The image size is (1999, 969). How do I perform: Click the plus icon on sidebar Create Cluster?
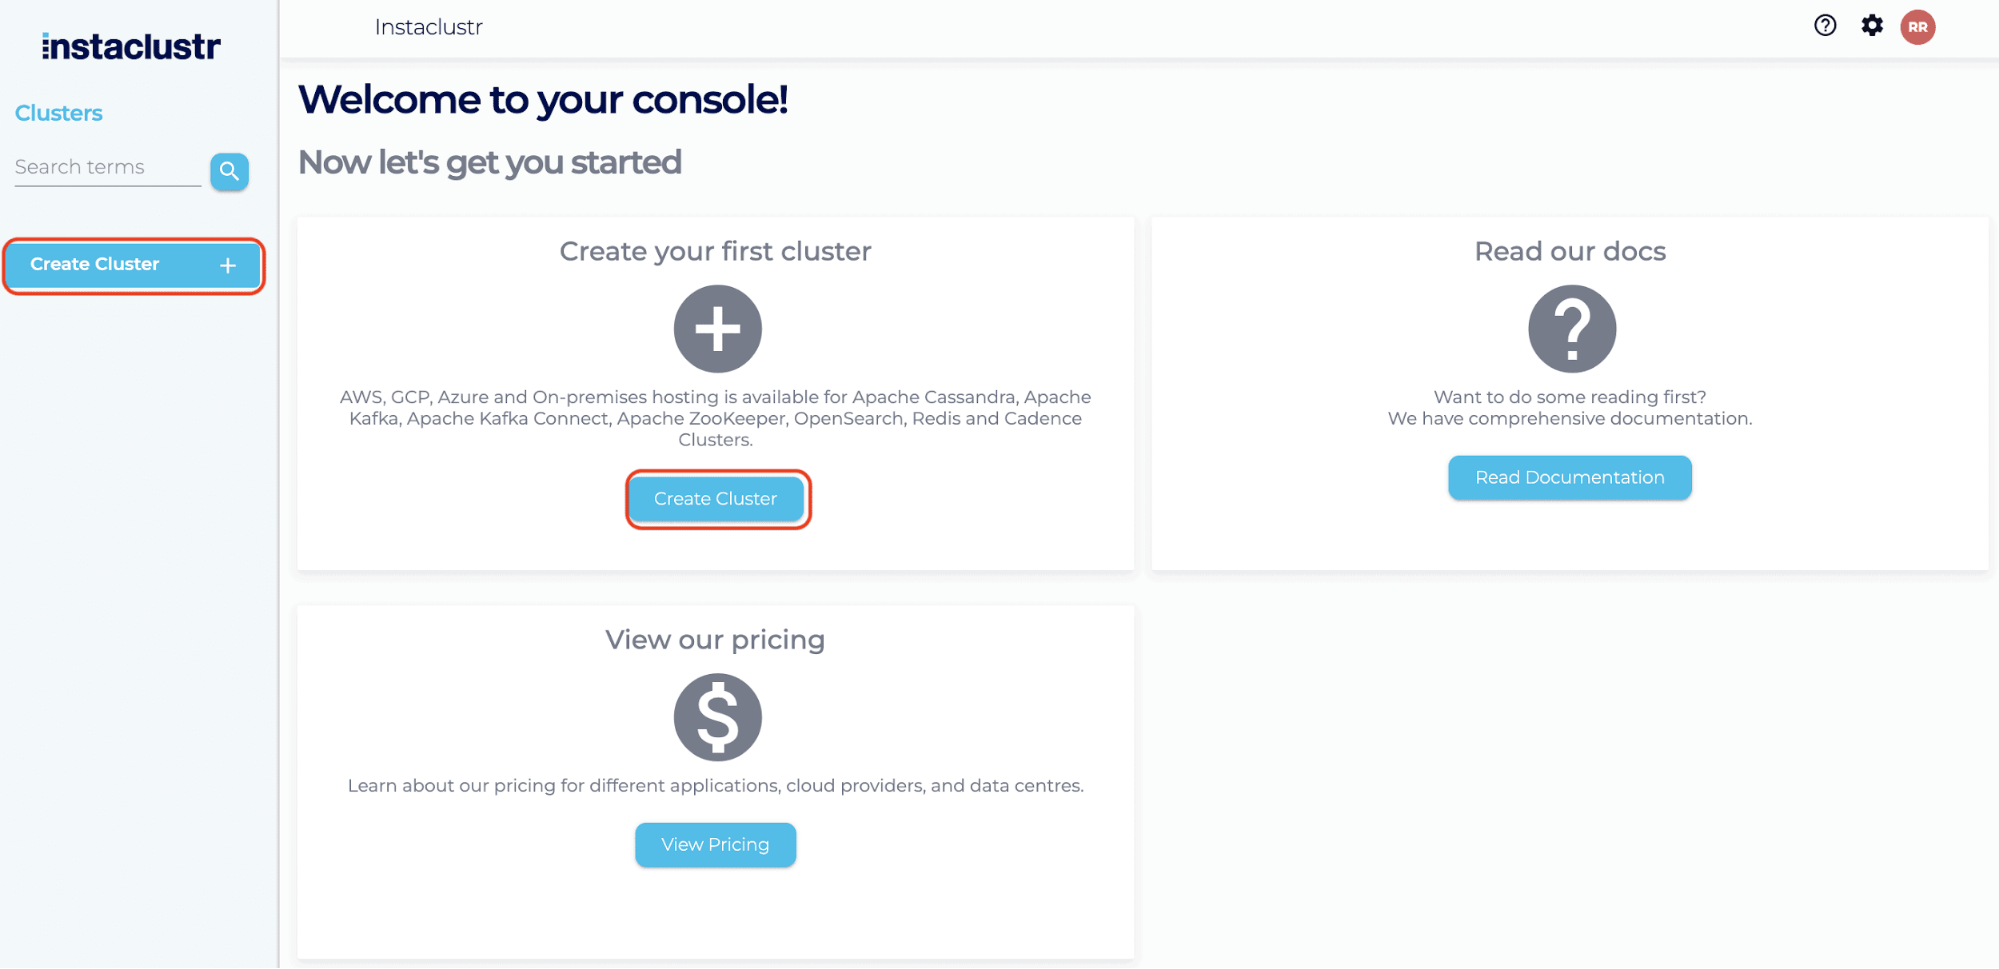pyautogui.click(x=228, y=265)
